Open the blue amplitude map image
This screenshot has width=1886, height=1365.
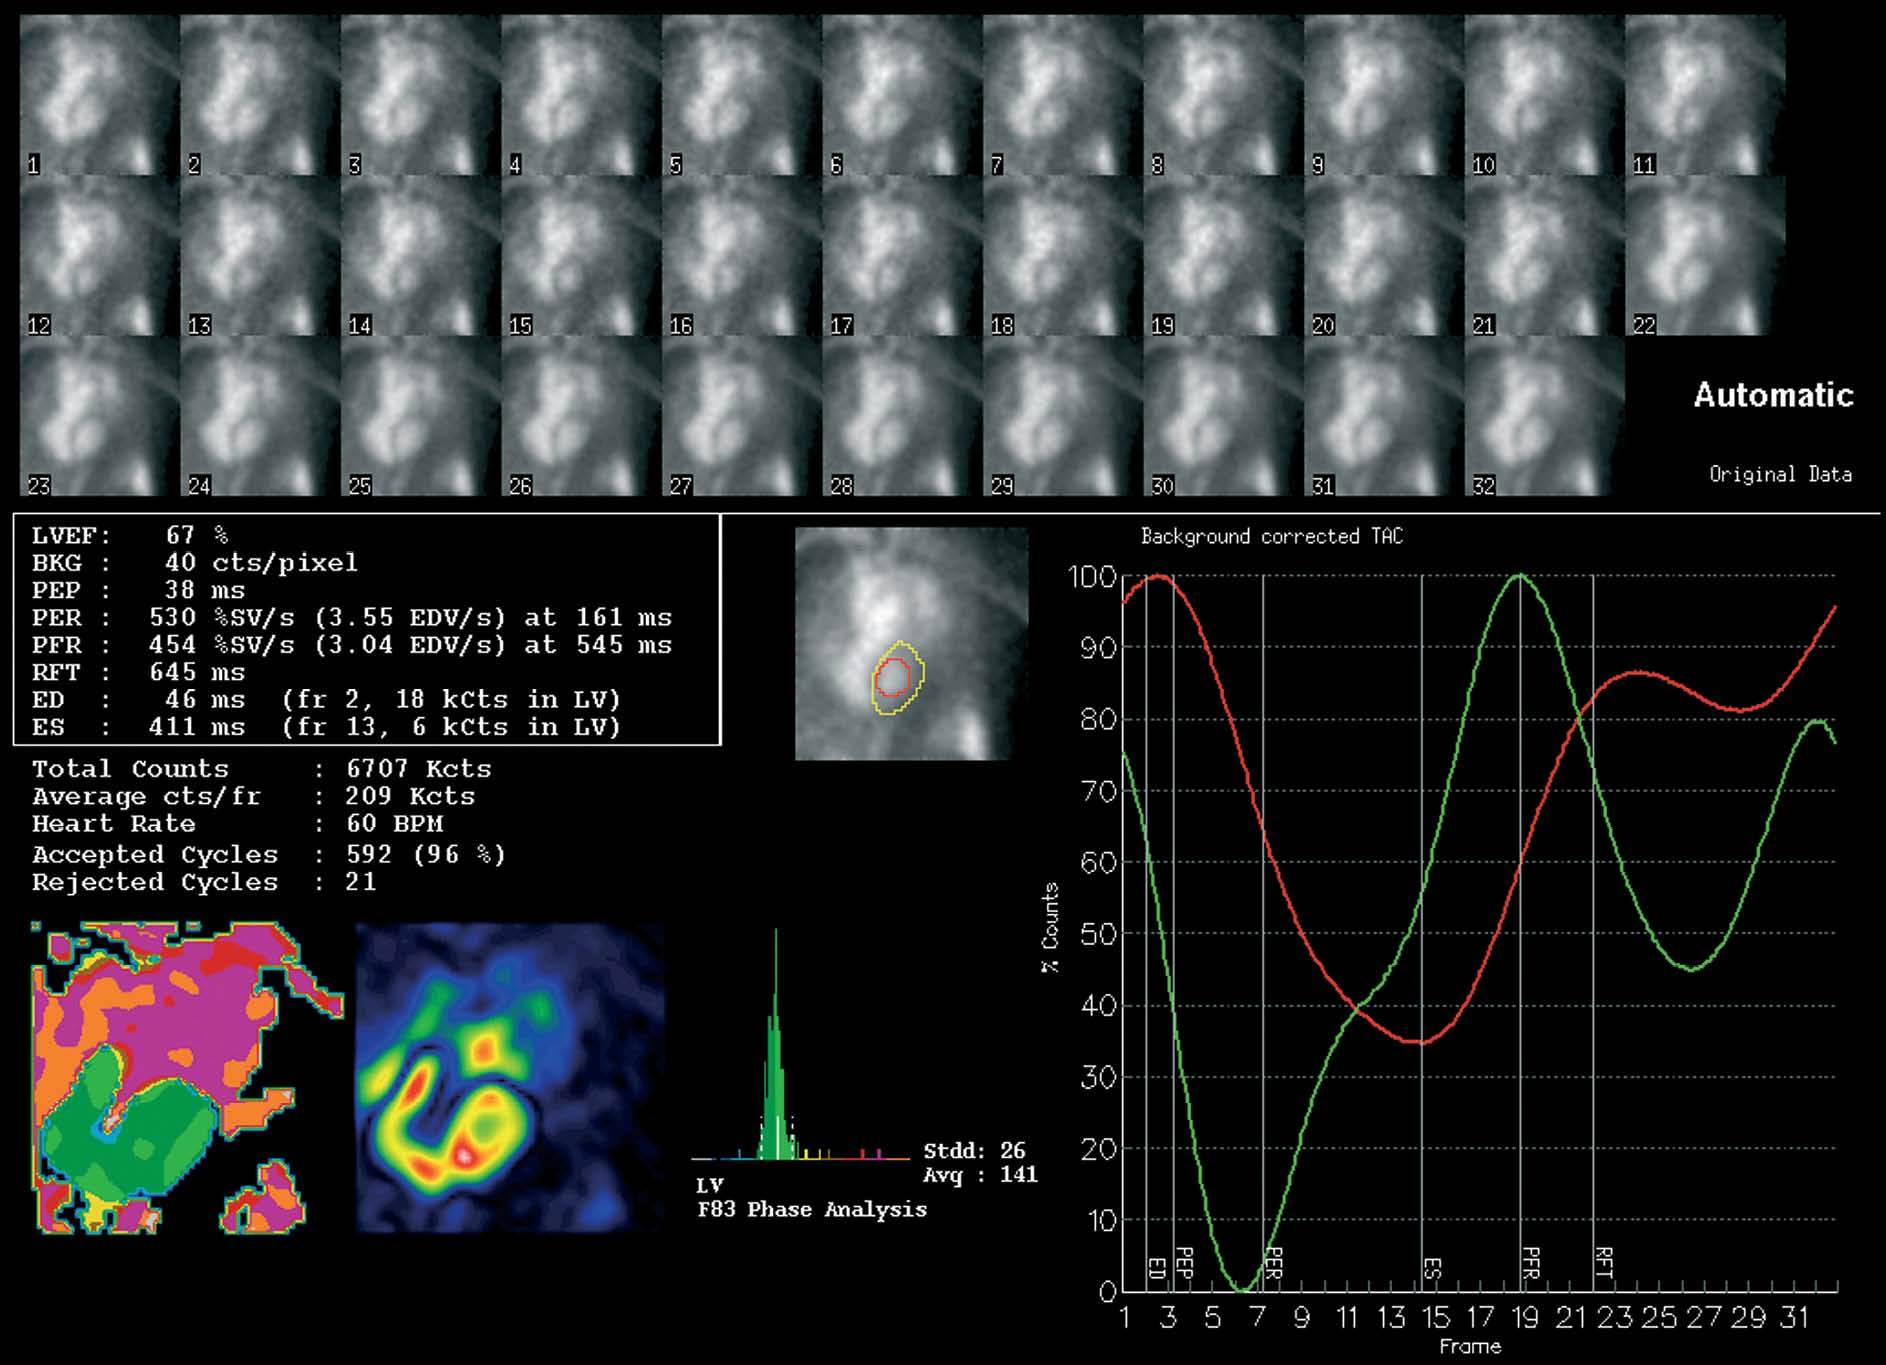point(510,1078)
